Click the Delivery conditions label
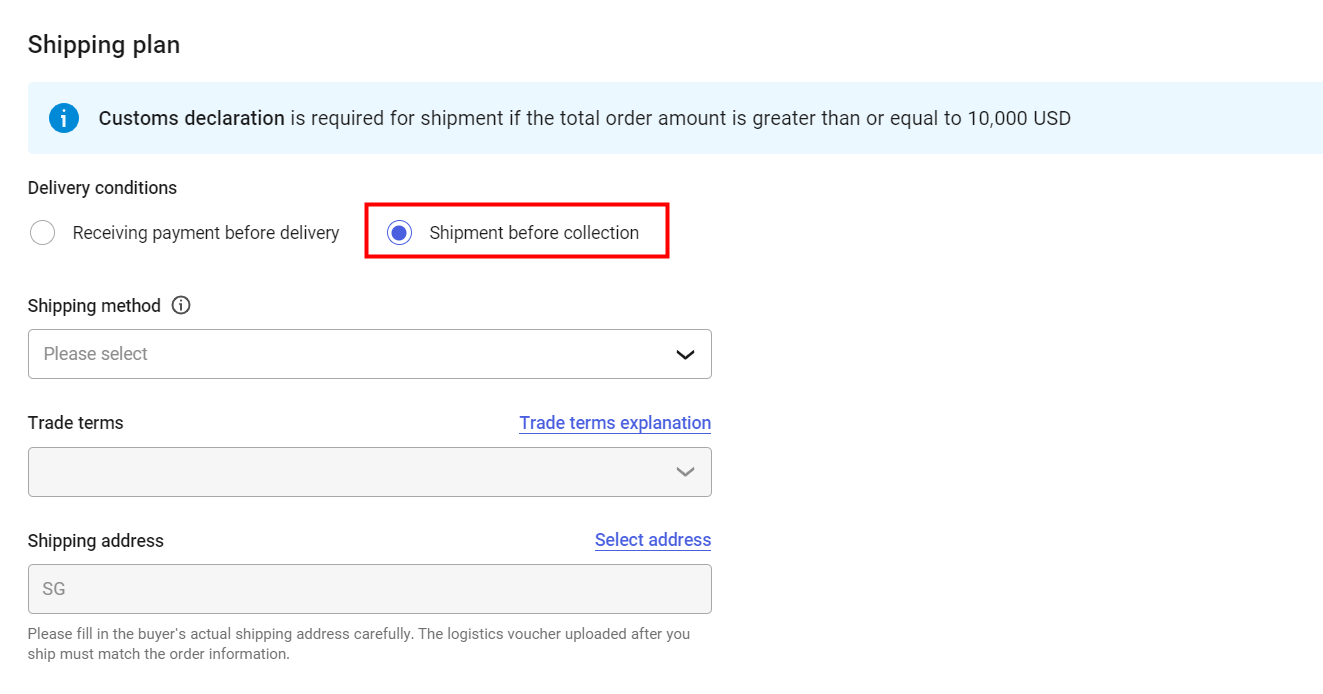The height and width of the screenshot is (694, 1323). pyautogui.click(x=102, y=188)
